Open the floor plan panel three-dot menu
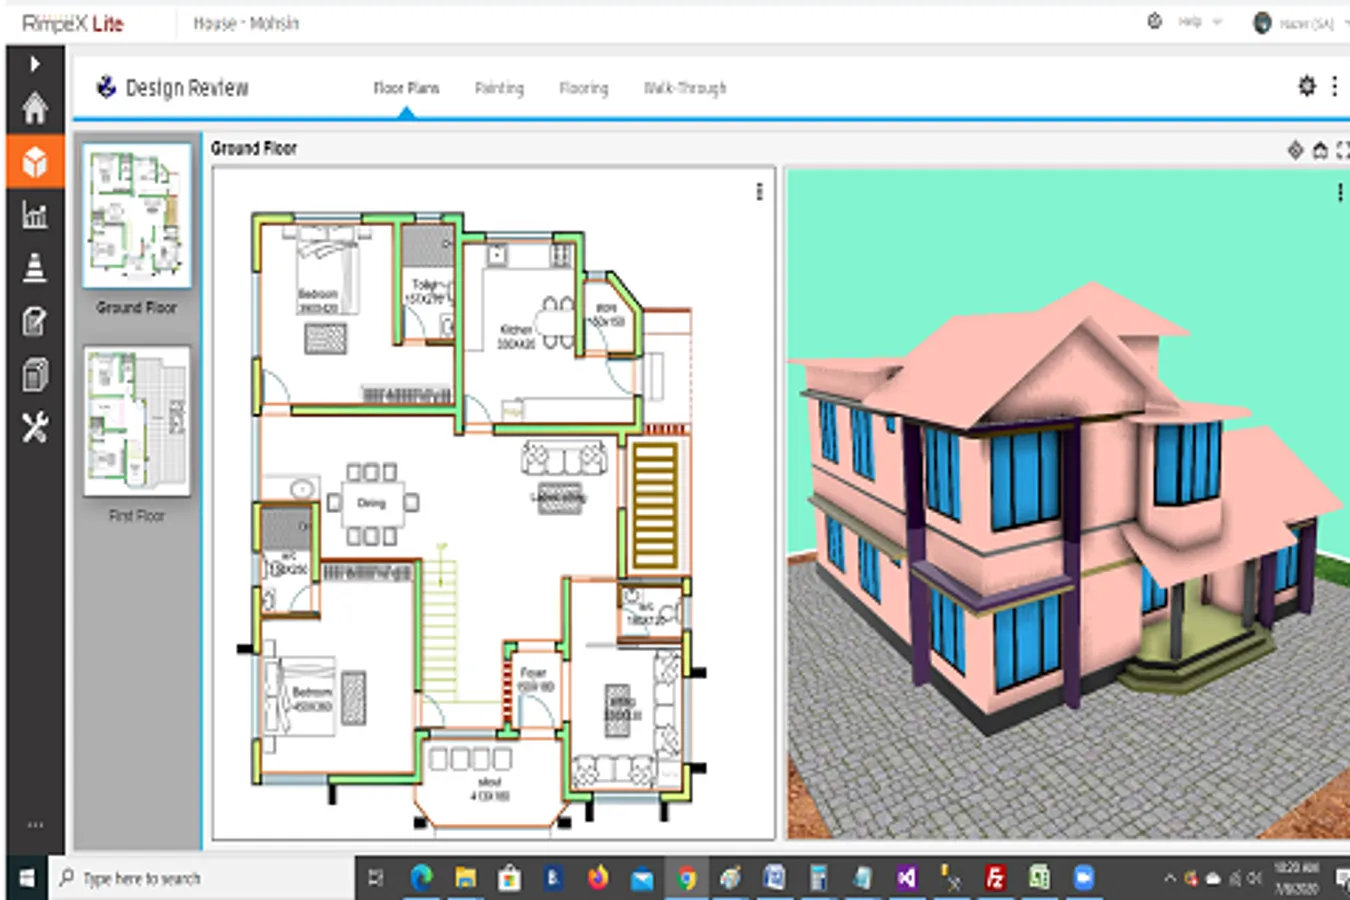The image size is (1350, 900). coord(759,192)
